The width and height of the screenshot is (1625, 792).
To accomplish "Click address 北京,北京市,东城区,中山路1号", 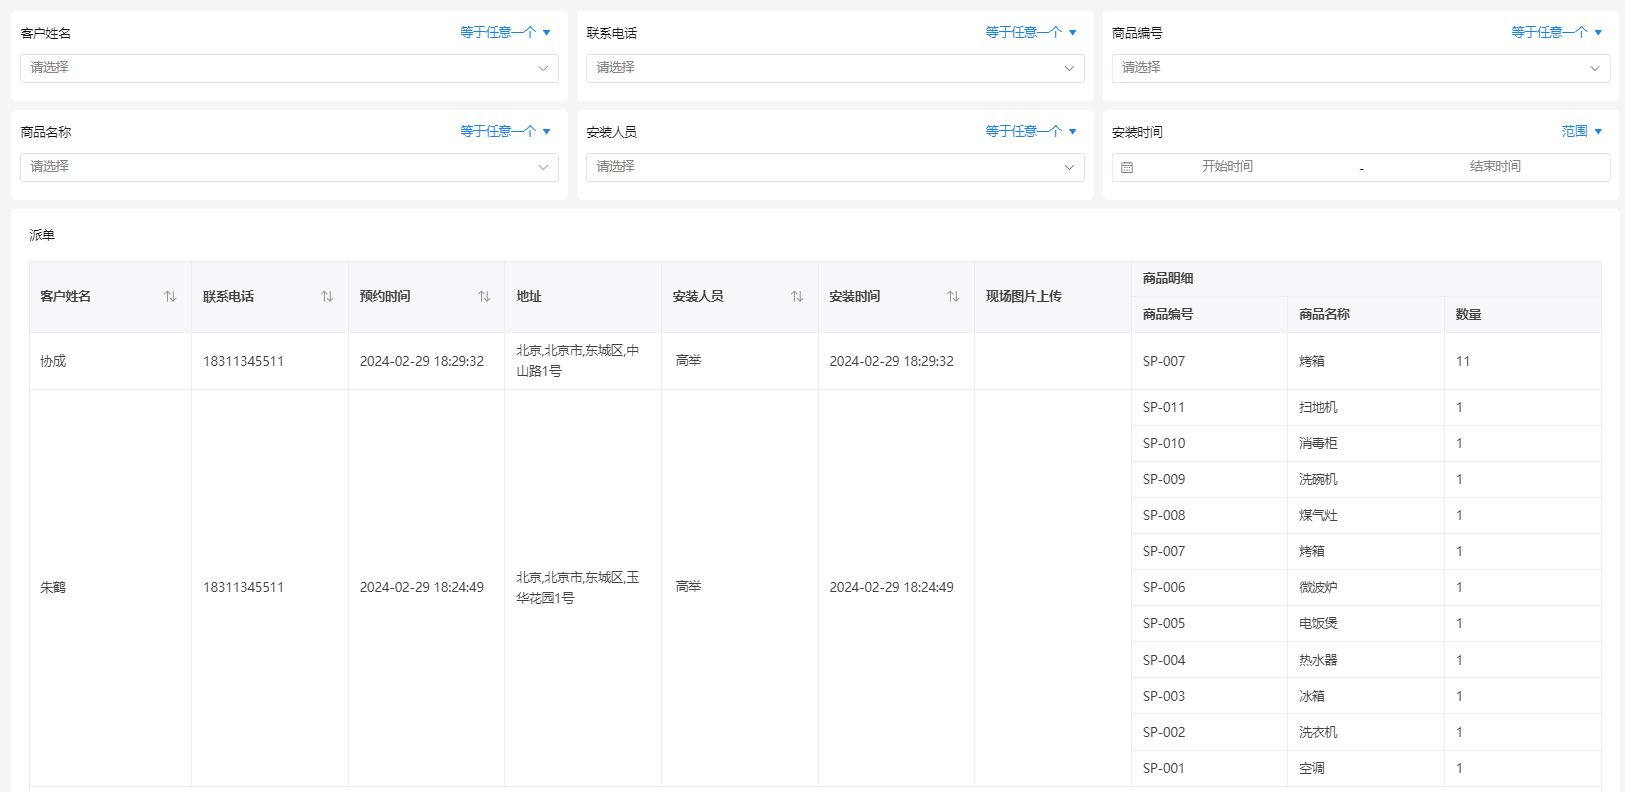I will coord(578,361).
